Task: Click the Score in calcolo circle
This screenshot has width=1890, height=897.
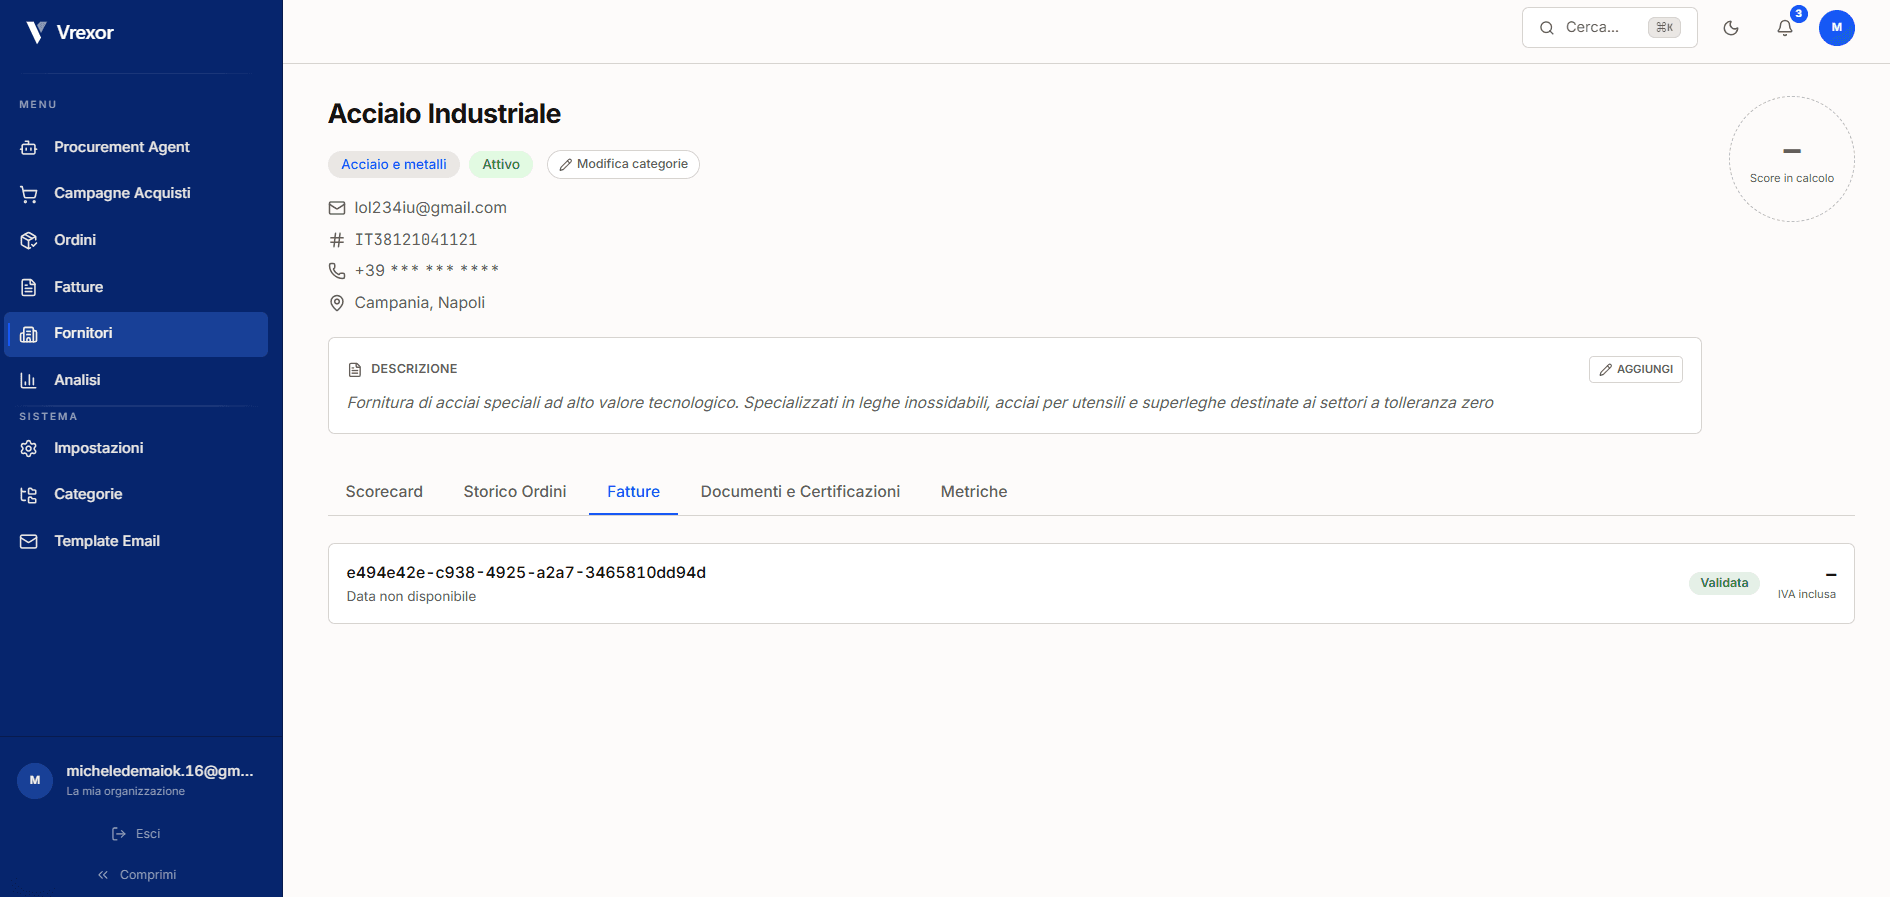Action: click(x=1792, y=159)
